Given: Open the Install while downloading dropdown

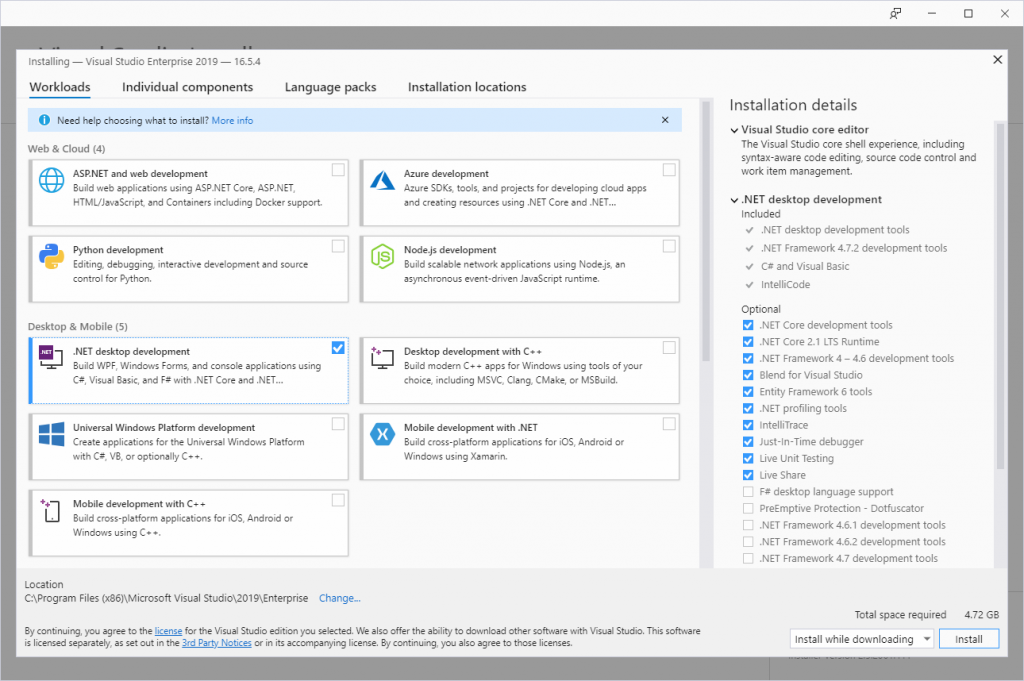Looking at the screenshot, I should pos(861,639).
